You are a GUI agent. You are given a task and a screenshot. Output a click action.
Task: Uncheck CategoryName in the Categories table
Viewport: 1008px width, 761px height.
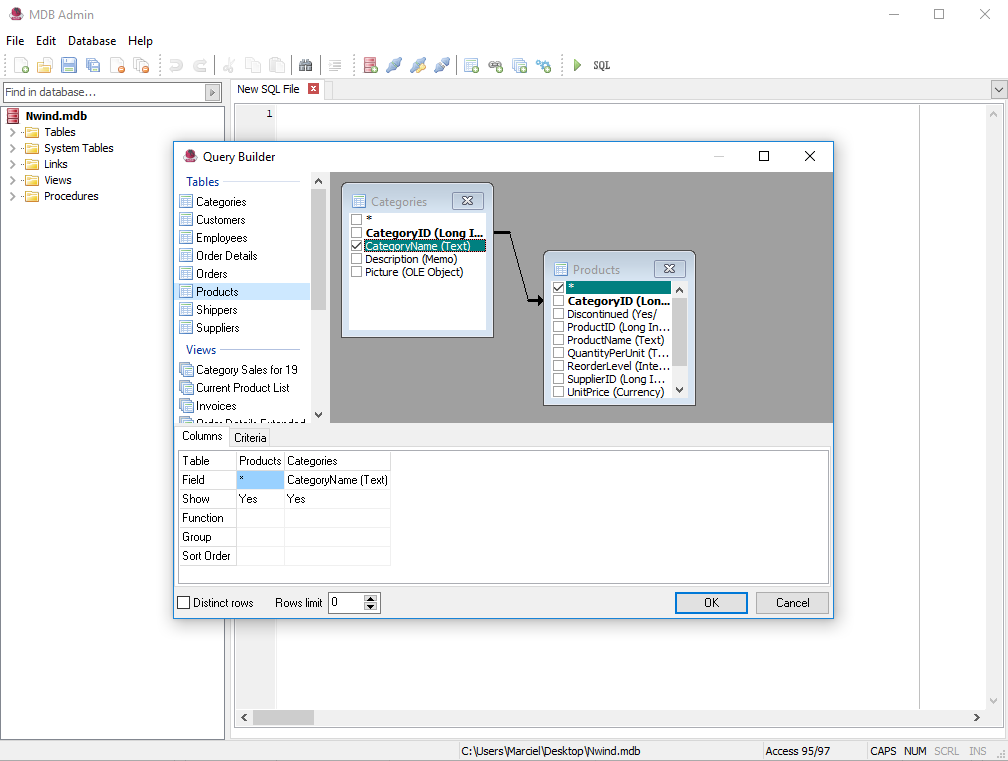pyautogui.click(x=357, y=245)
